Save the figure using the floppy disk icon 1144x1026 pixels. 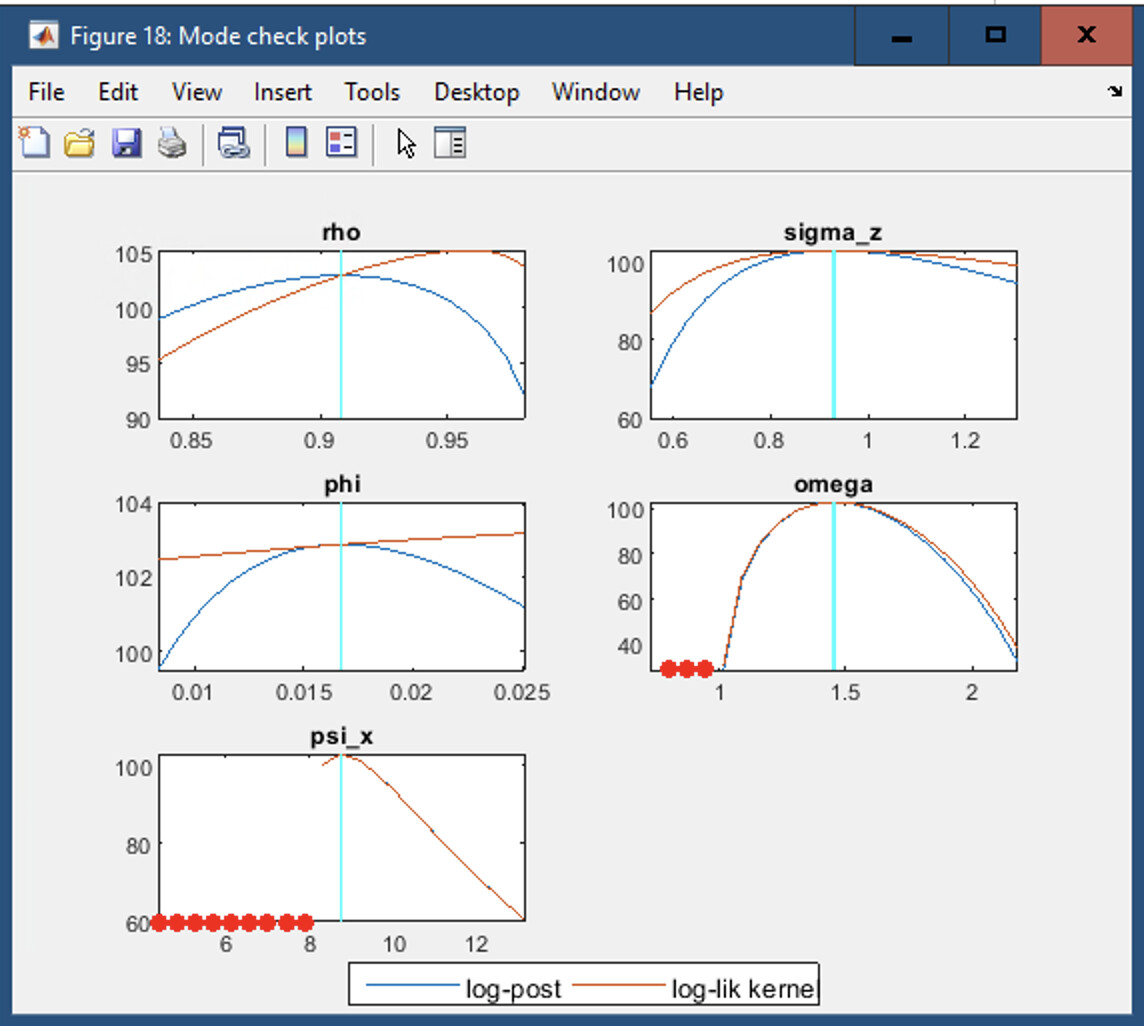click(x=126, y=142)
